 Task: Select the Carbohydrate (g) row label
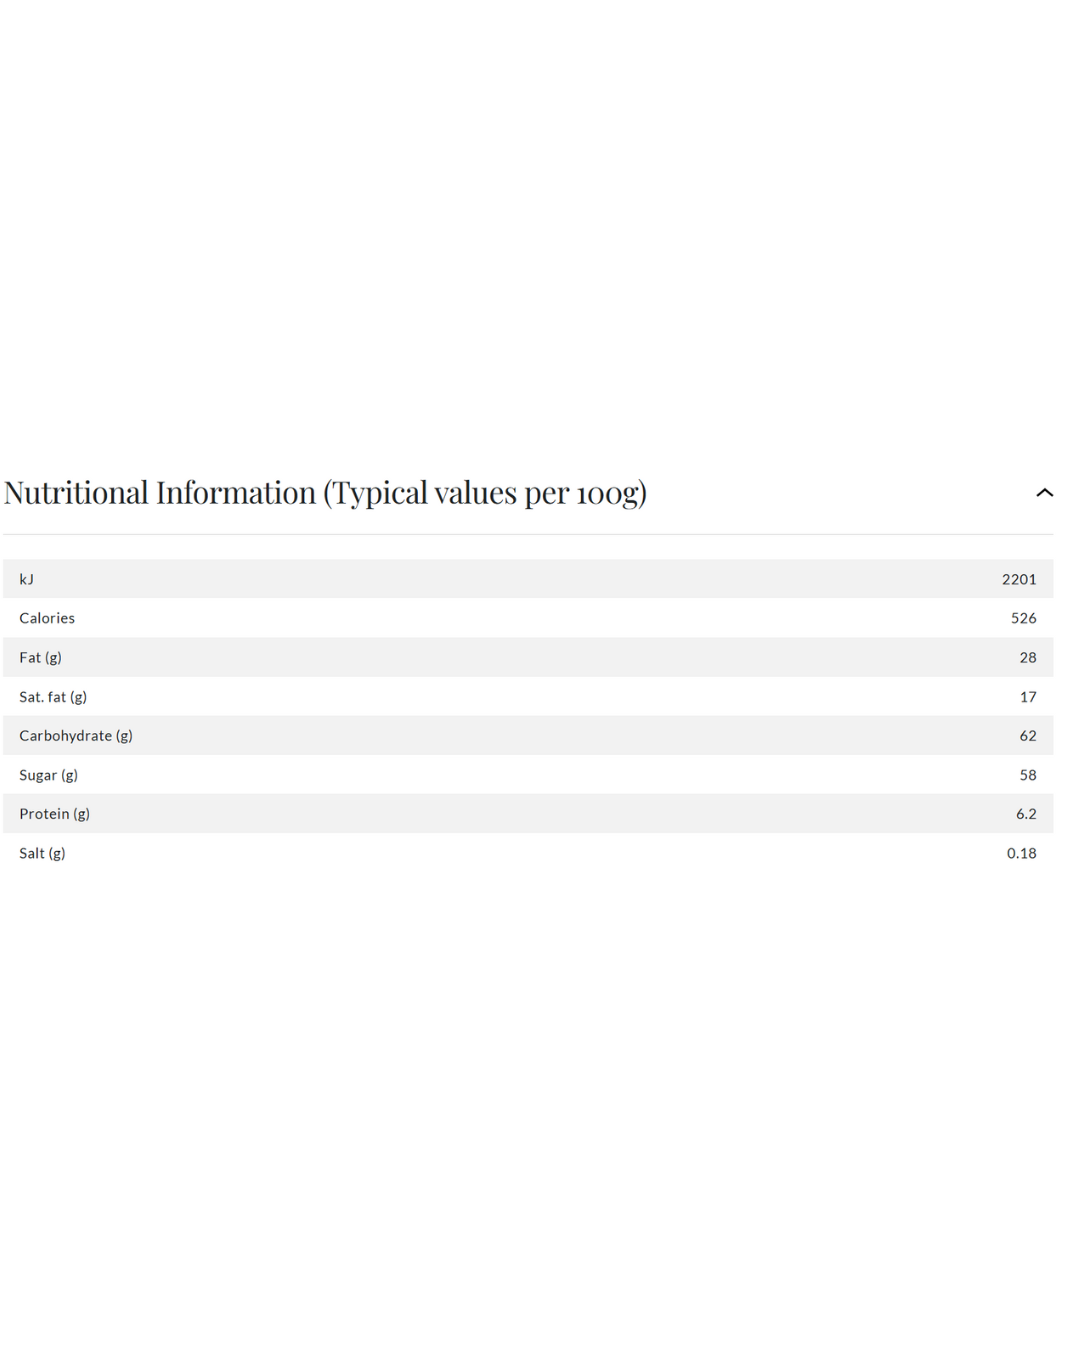(76, 736)
